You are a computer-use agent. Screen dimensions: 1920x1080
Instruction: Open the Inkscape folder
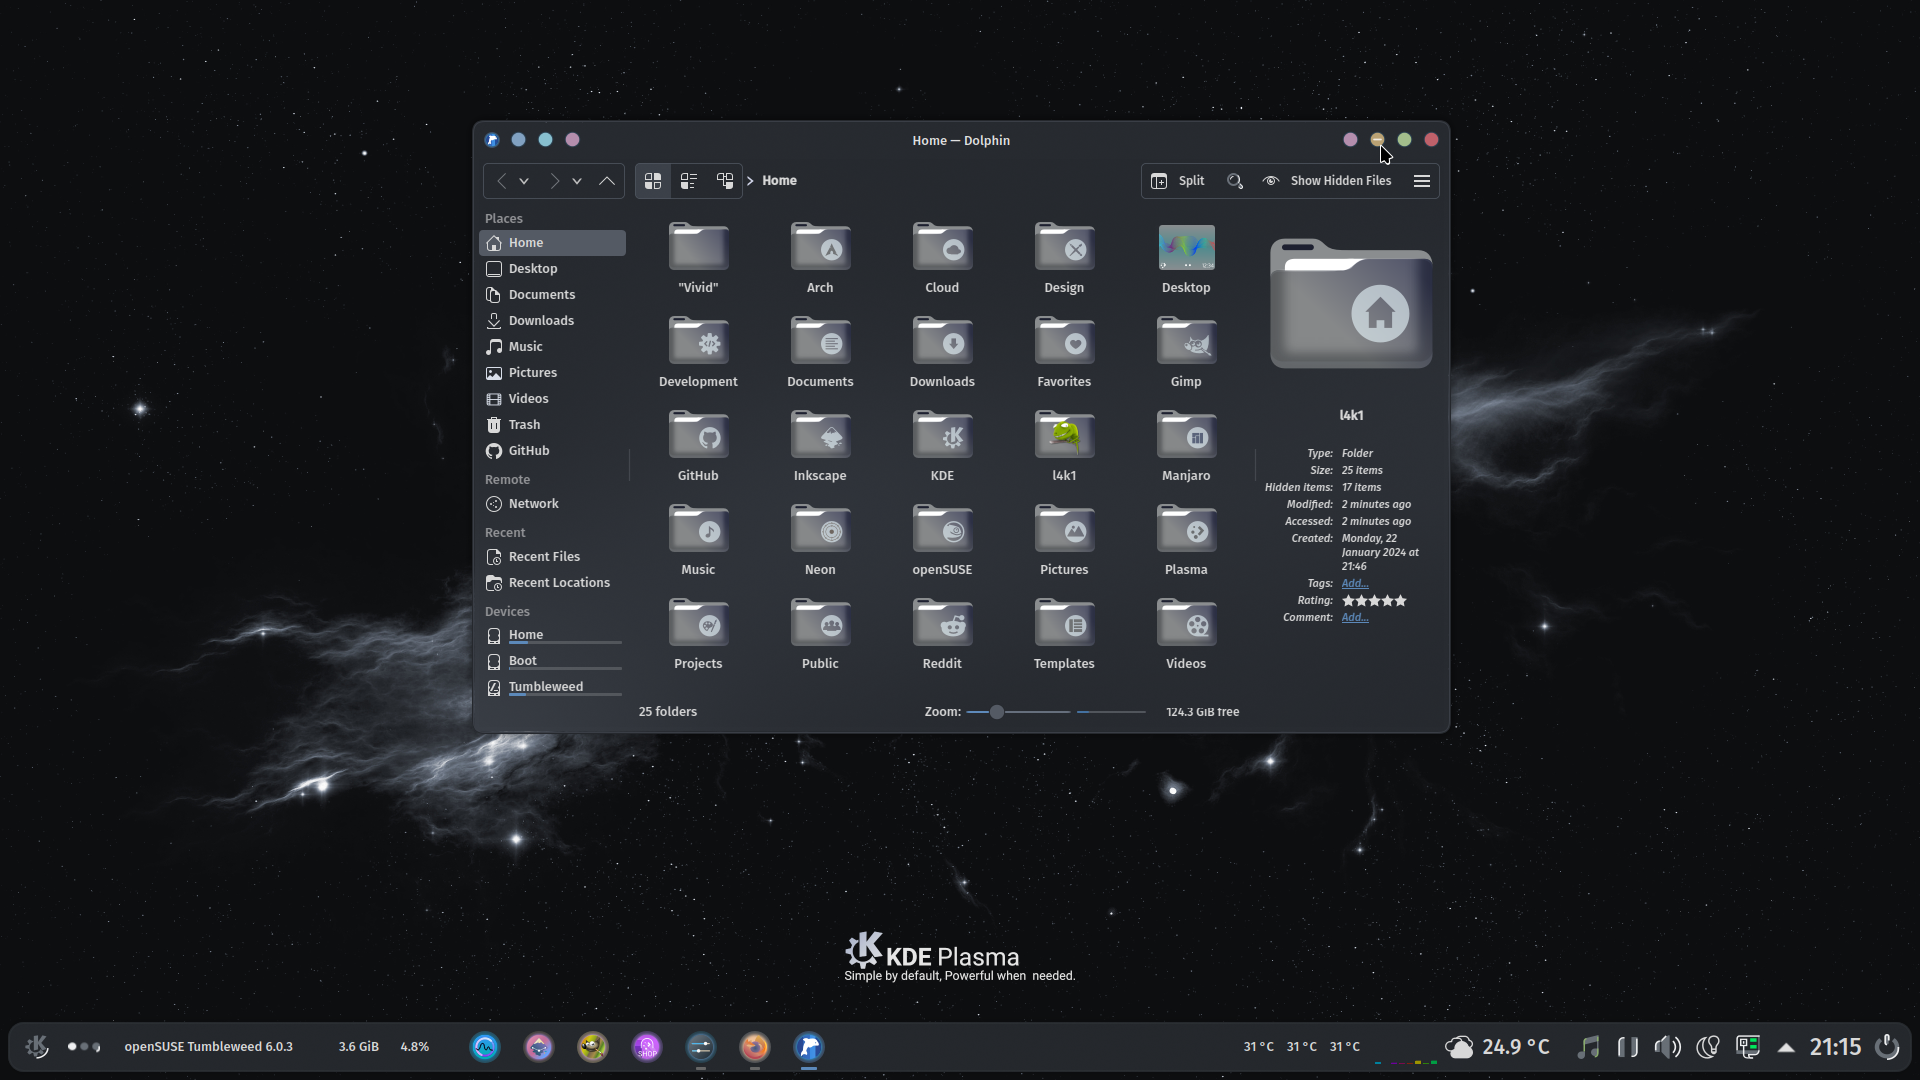[x=820, y=446]
